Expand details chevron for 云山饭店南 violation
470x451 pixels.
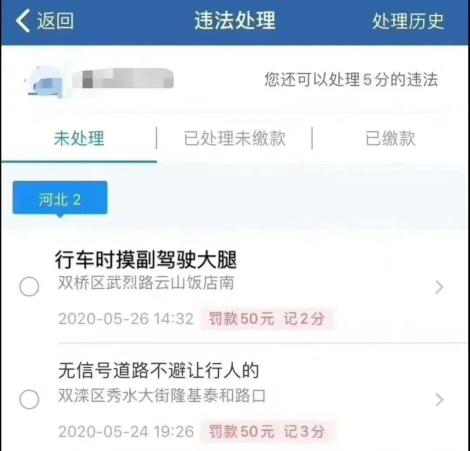point(439,287)
